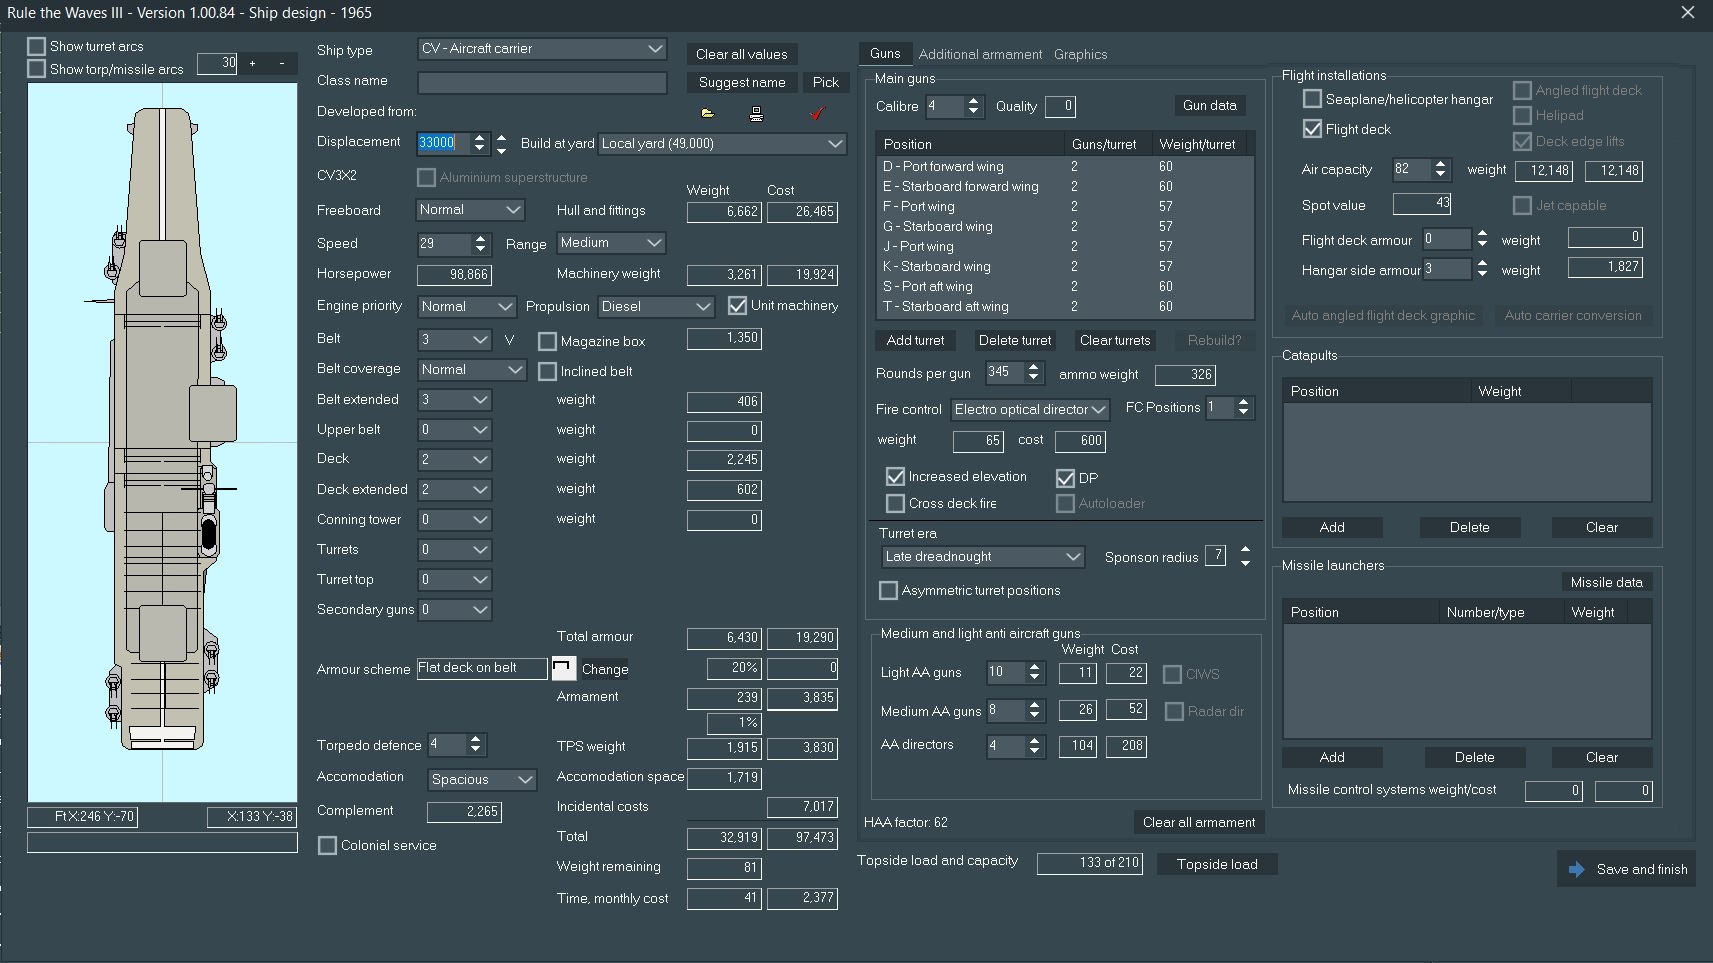Select S - Port aft wing turret row
The width and height of the screenshot is (1713, 963).
click(x=1065, y=286)
